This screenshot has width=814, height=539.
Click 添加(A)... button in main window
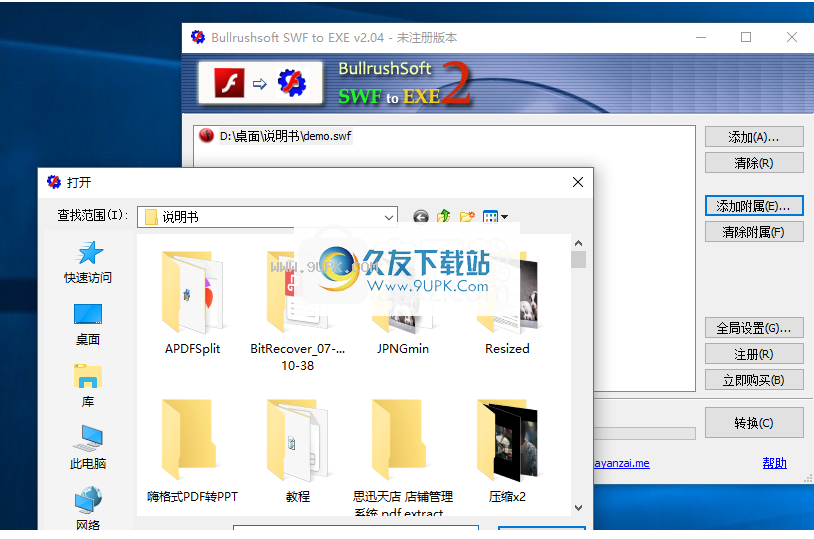754,137
